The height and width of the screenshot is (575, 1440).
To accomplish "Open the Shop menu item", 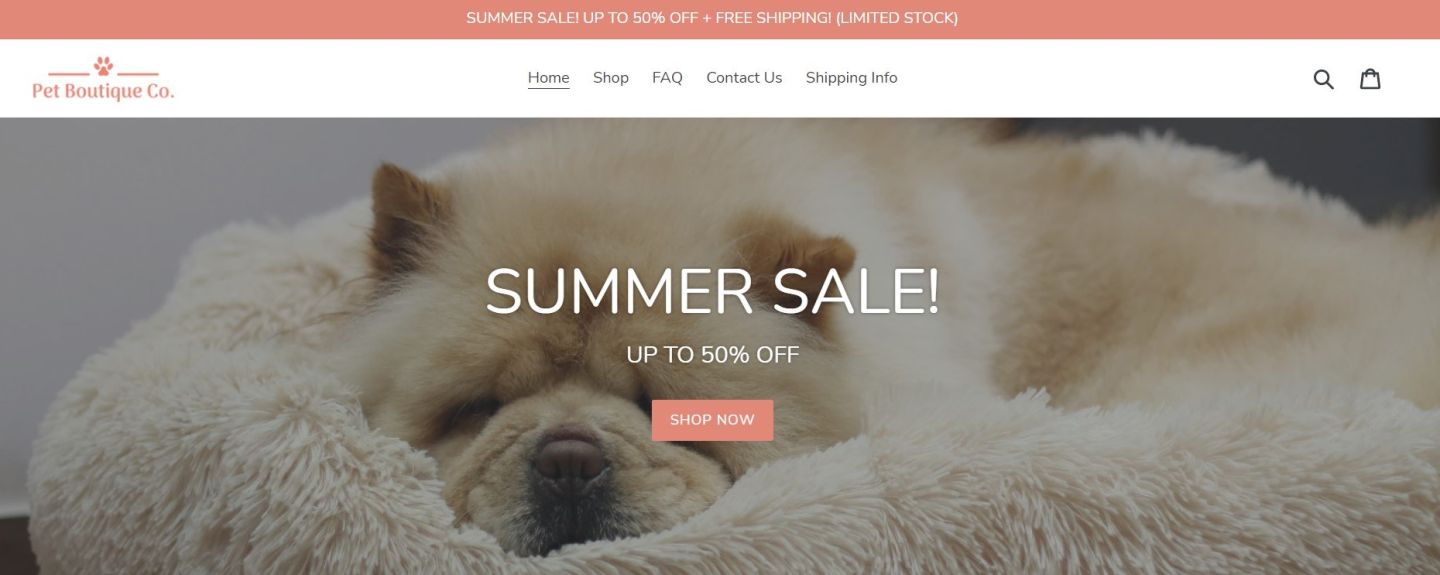I will (611, 78).
